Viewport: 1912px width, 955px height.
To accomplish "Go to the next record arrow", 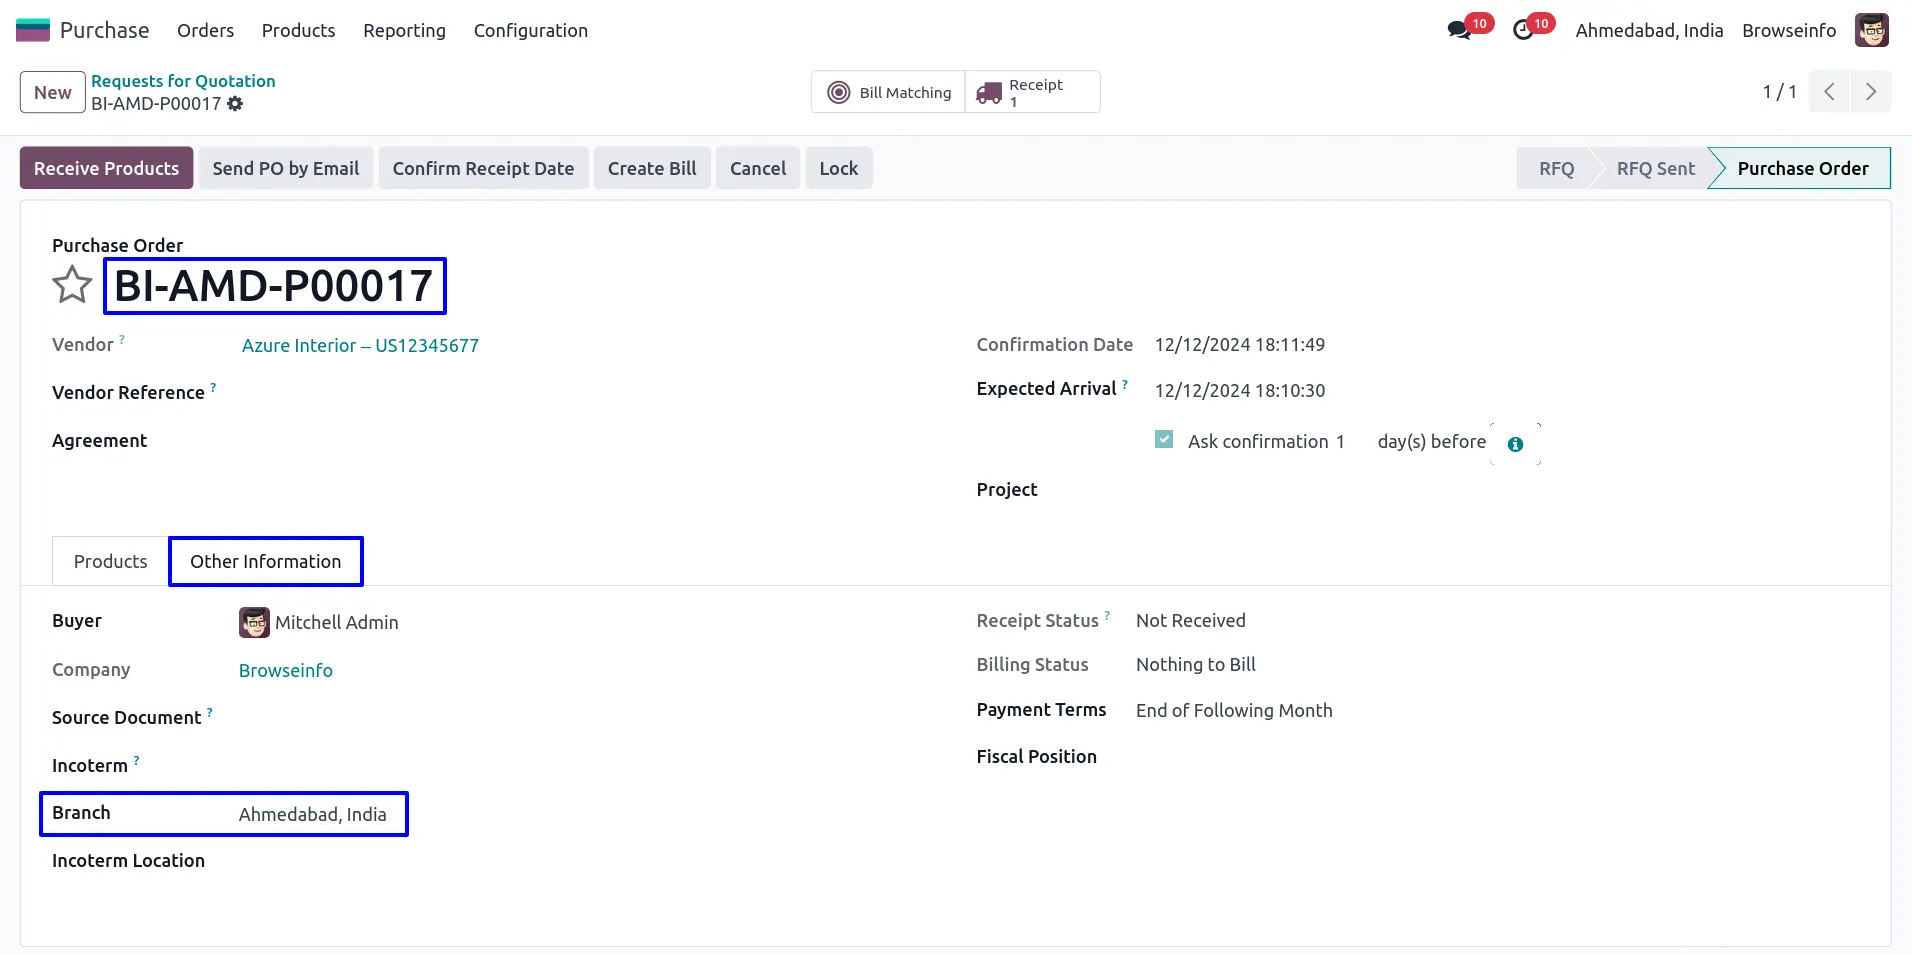I will coord(1870,92).
